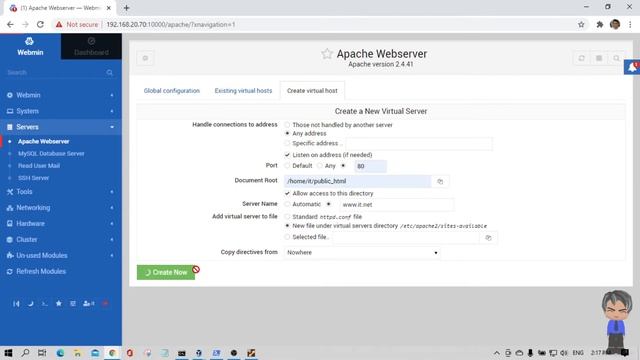The height and width of the screenshot is (360, 640).
Task: Expand the Hardware sidebar category
Action: tap(61, 223)
